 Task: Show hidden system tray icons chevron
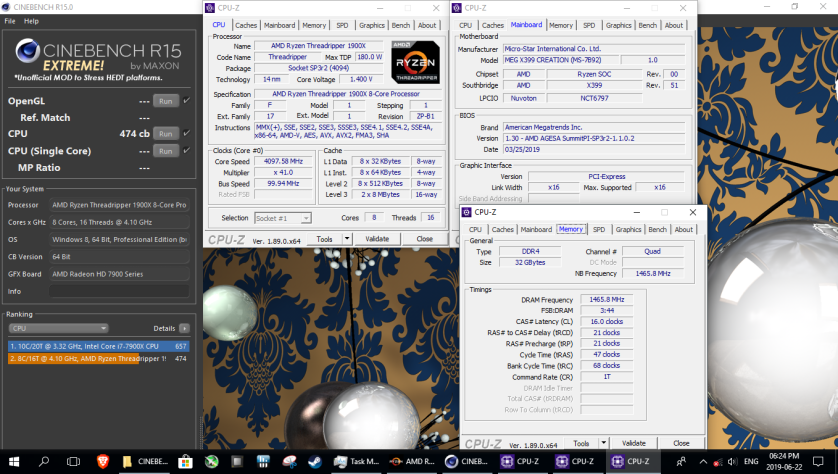coord(703,462)
